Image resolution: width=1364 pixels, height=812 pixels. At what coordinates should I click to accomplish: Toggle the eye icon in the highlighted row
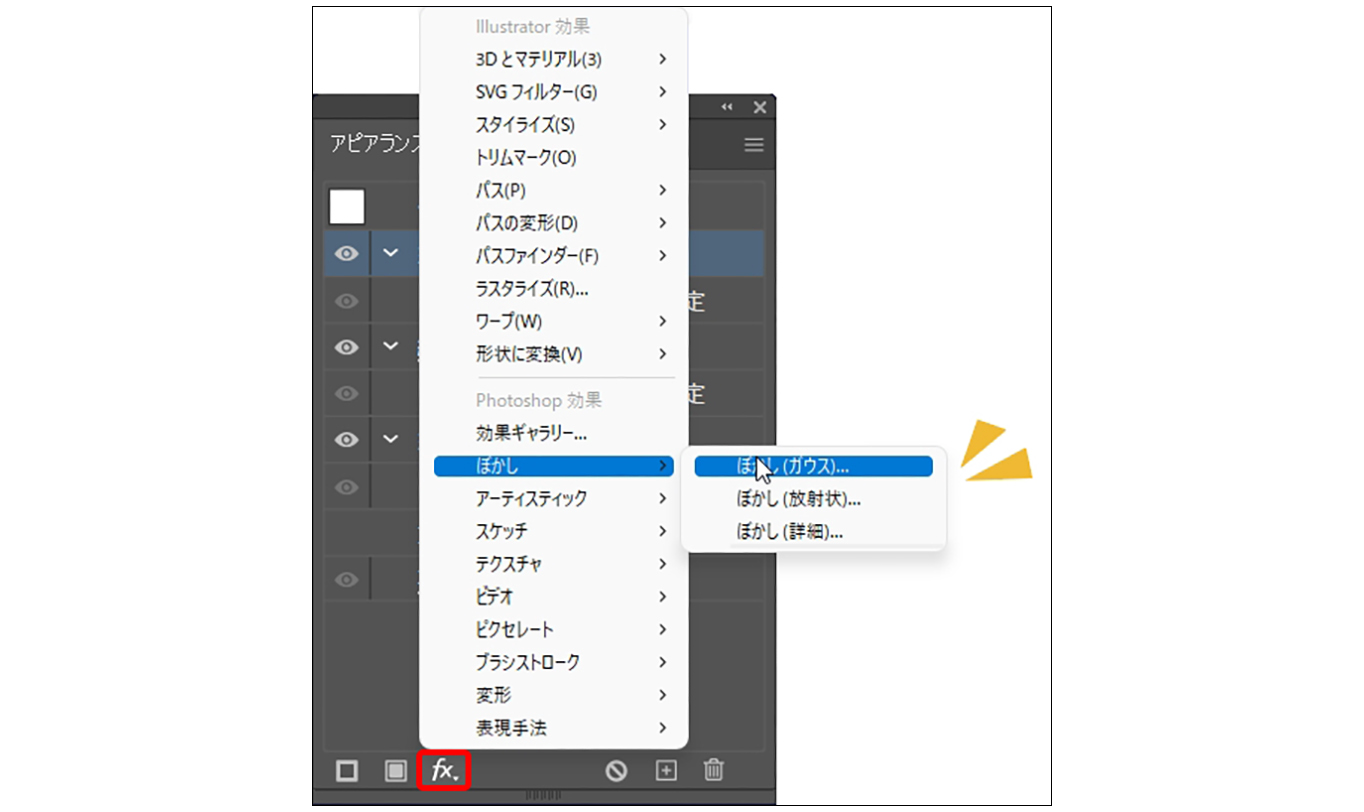tap(346, 254)
